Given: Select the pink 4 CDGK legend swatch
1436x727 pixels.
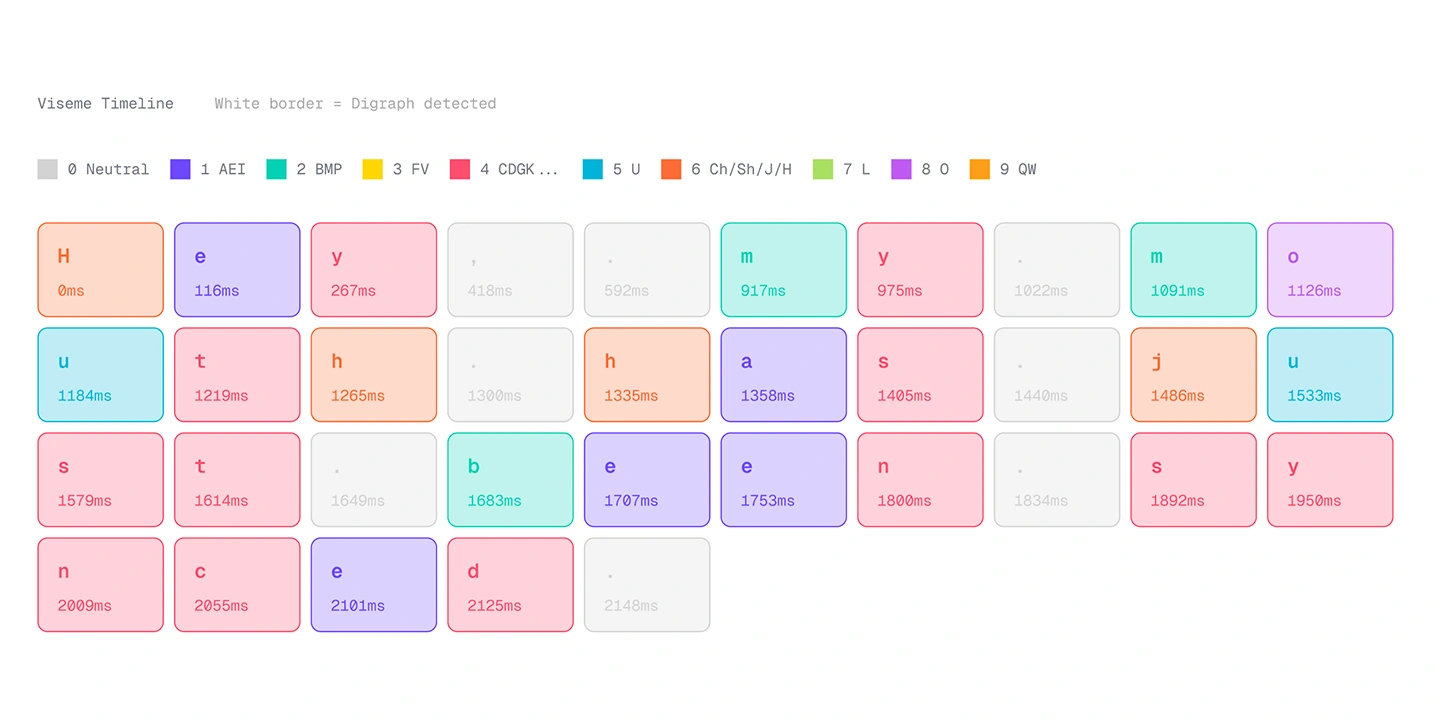Looking at the screenshot, I should point(460,169).
